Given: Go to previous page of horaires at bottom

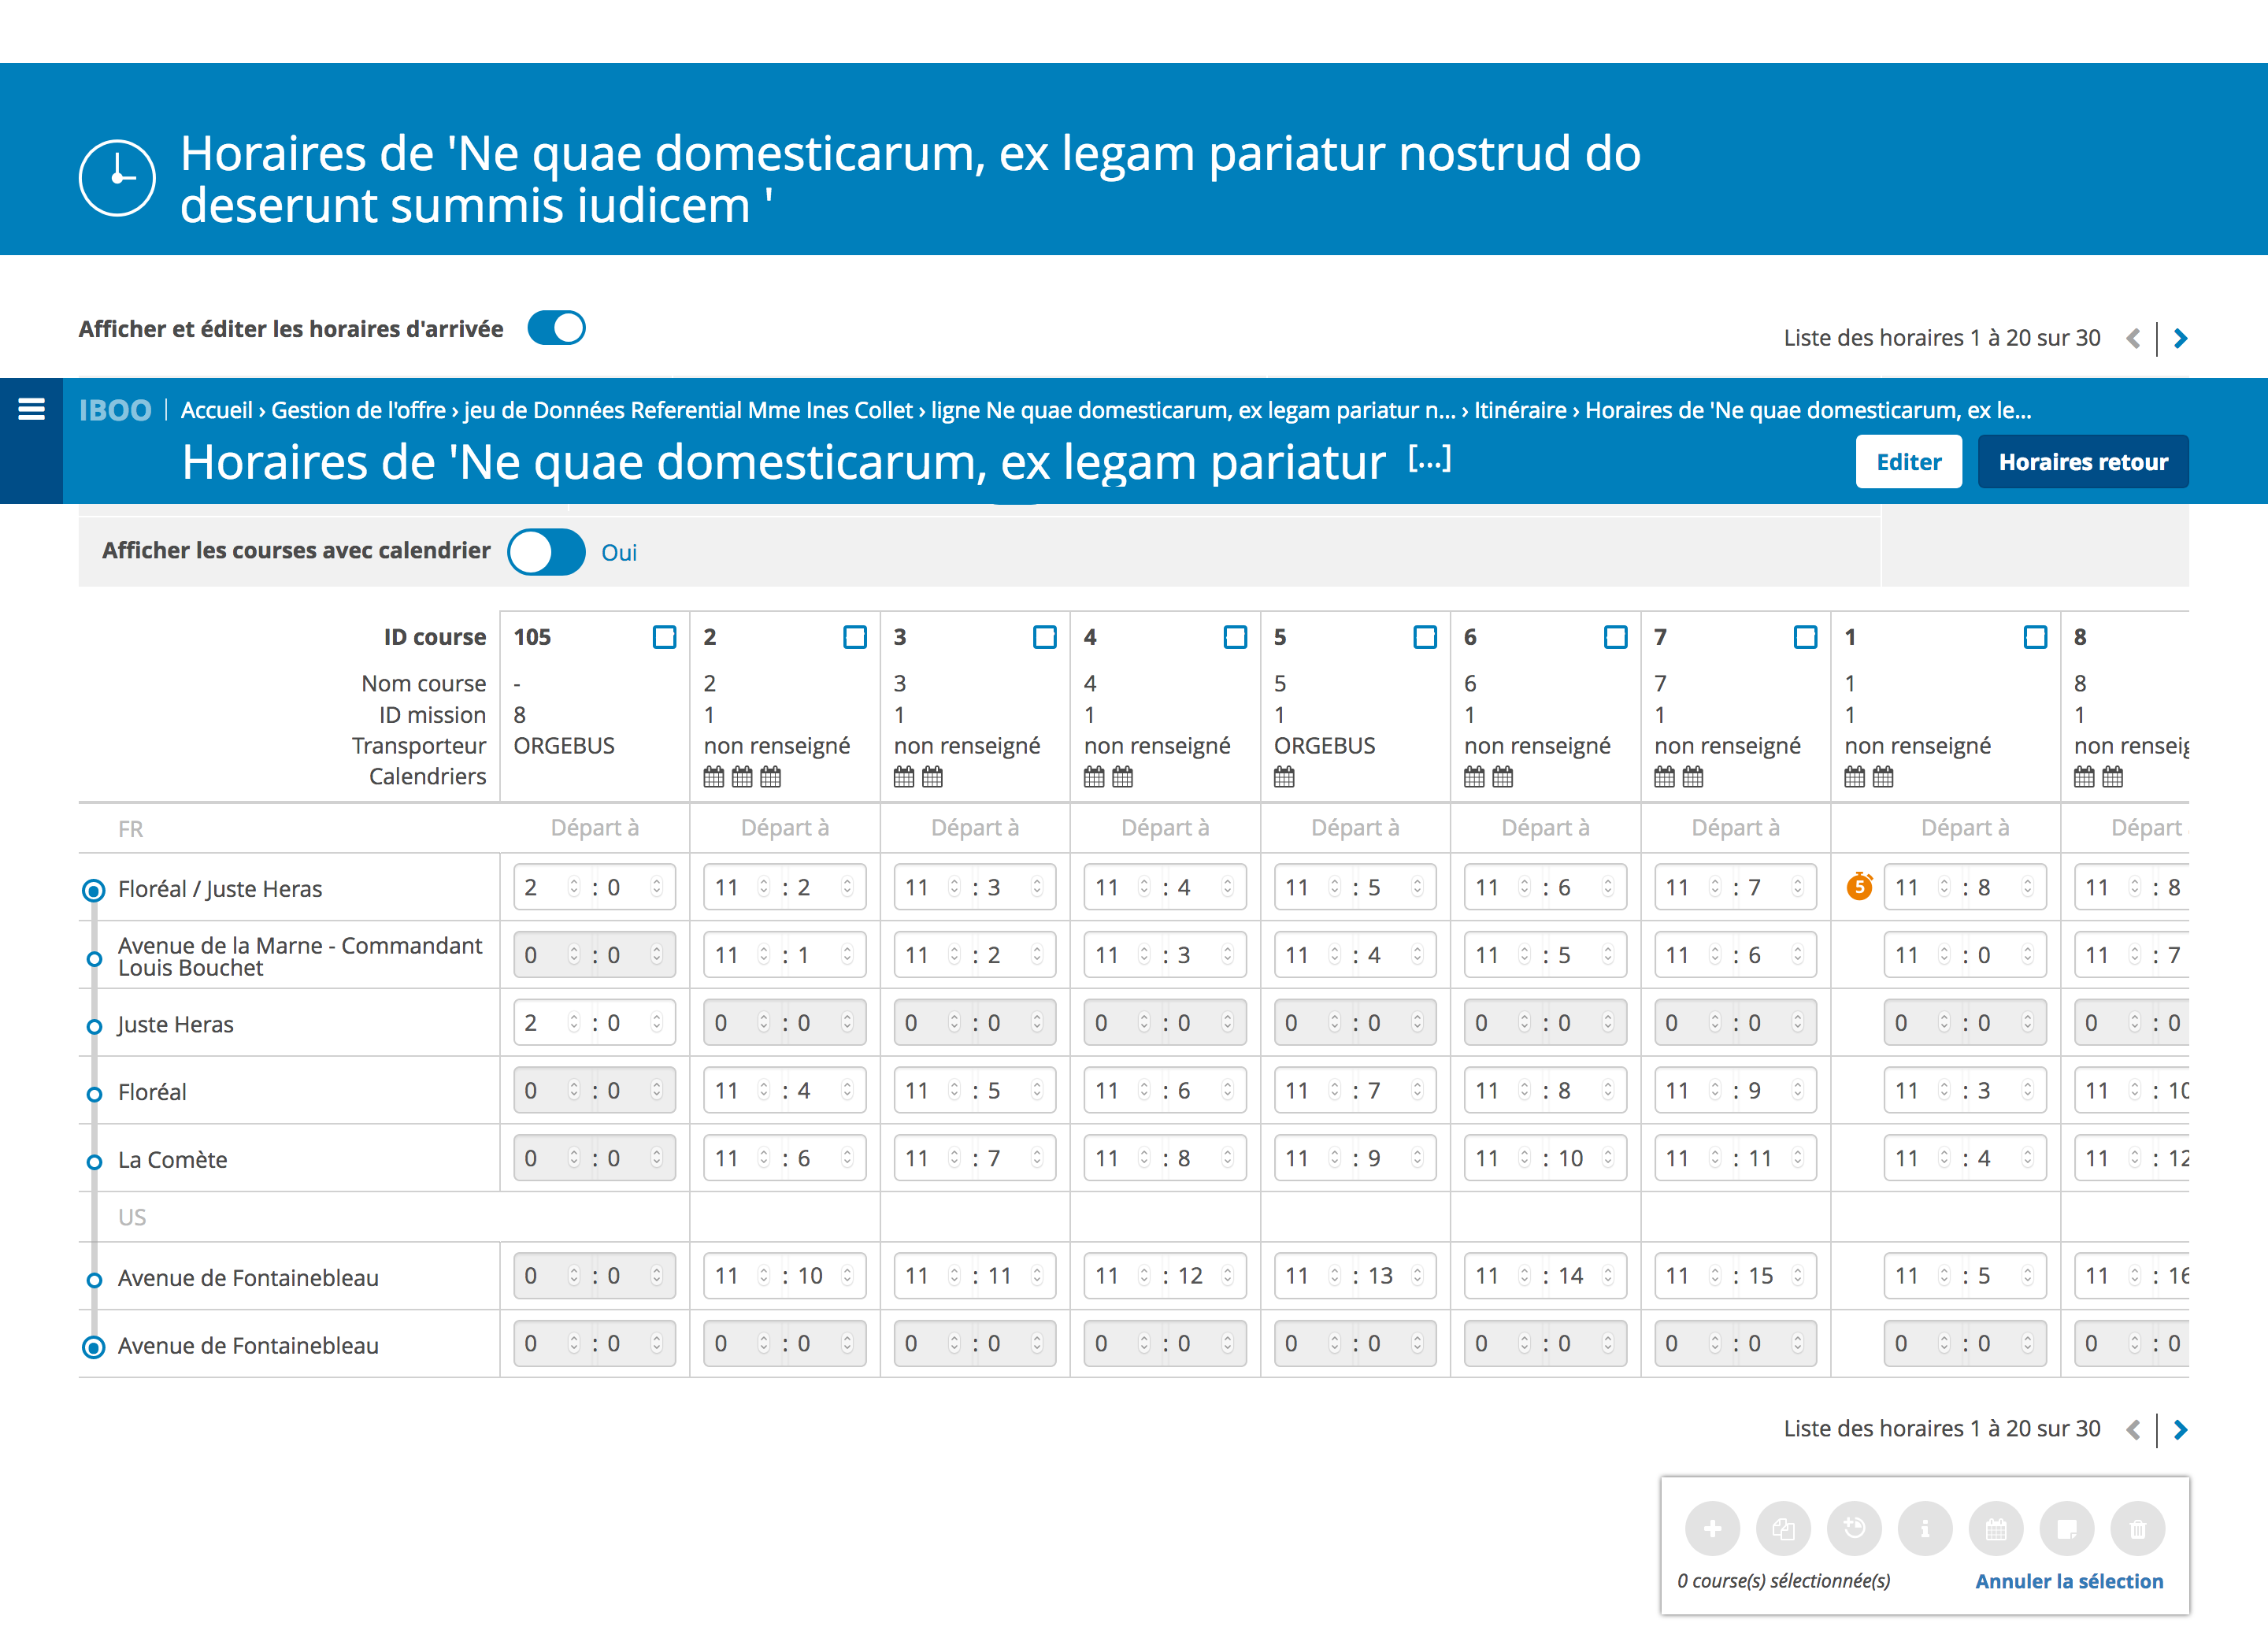Looking at the screenshot, I should coord(2133,1429).
